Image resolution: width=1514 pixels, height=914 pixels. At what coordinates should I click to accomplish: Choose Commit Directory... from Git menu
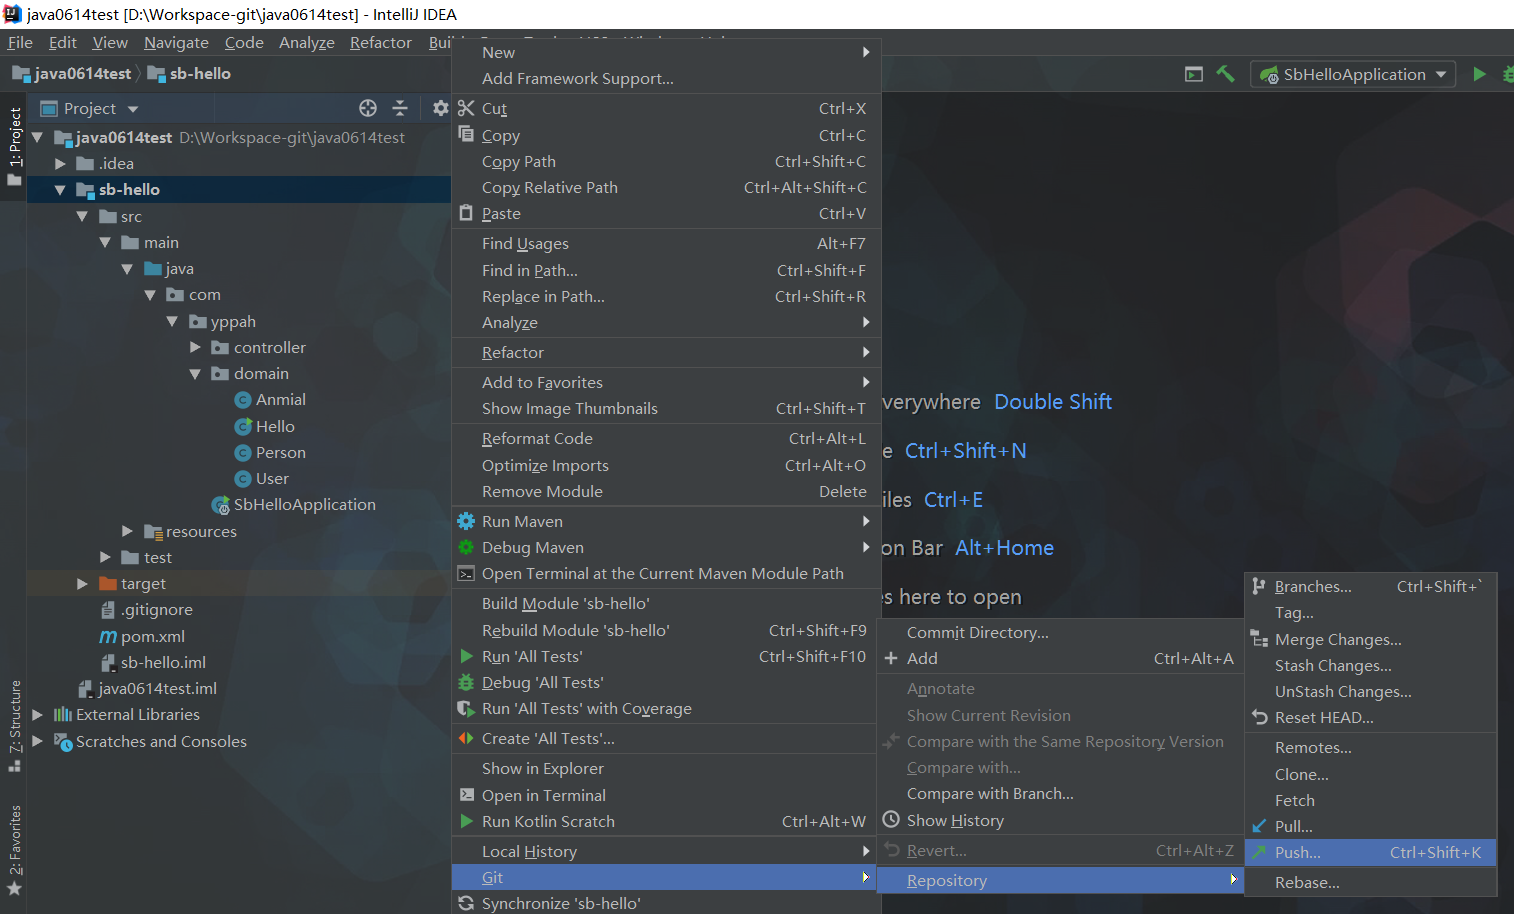[x=977, y=633]
